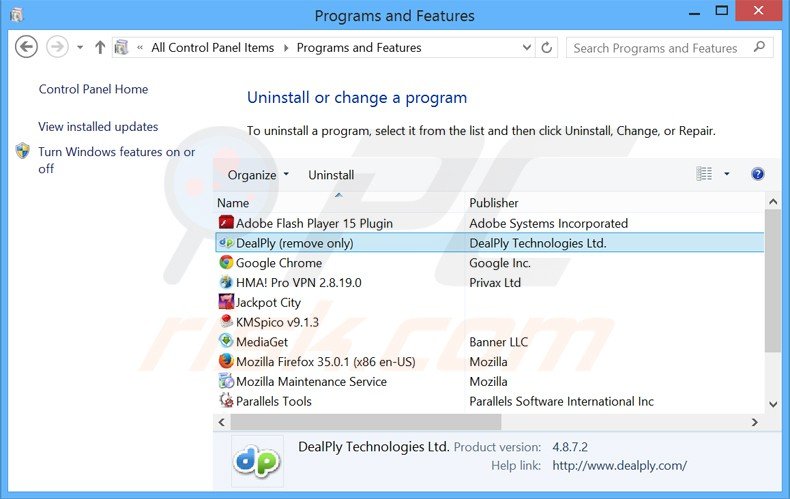The height and width of the screenshot is (499, 790).
Task: Click the Control Panel icon in the address bar
Action: [x=121, y=47]
